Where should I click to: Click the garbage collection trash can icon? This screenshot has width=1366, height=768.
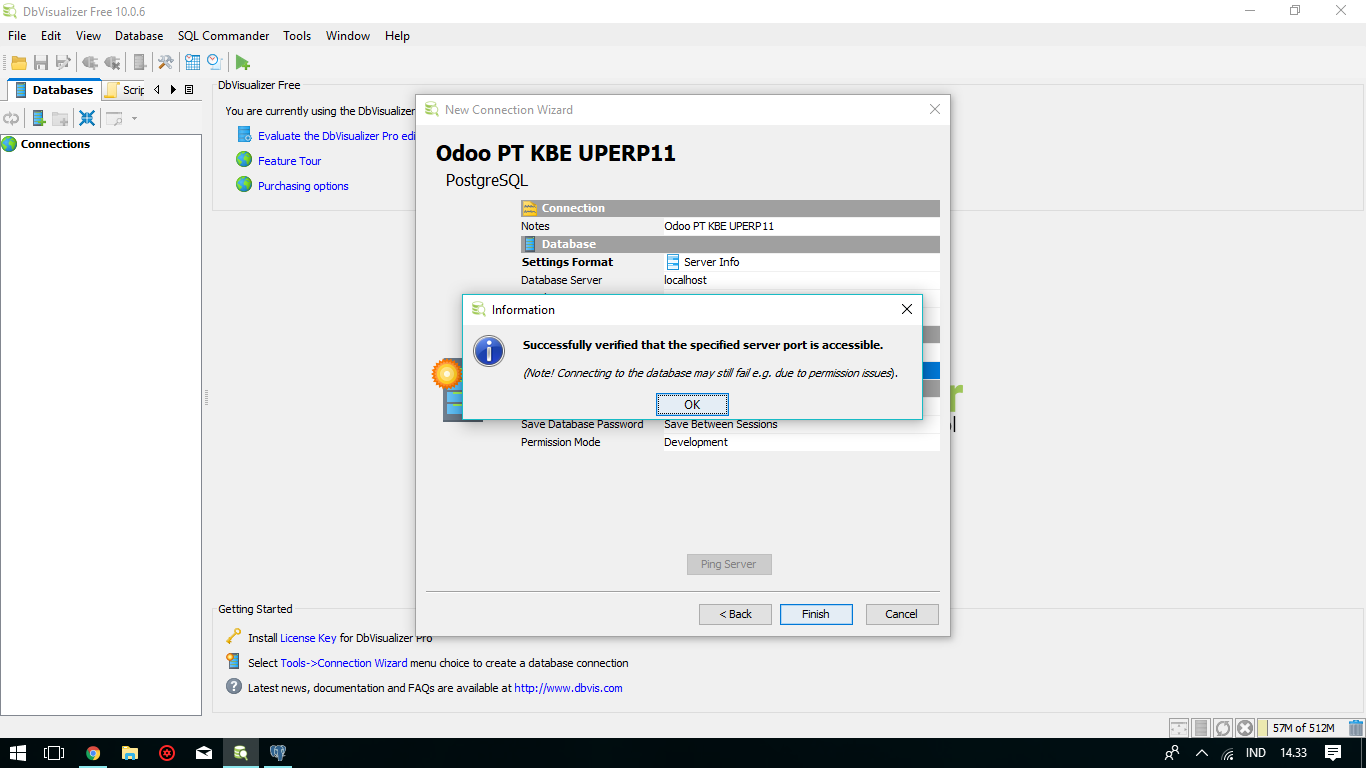tap(1355, 728)
